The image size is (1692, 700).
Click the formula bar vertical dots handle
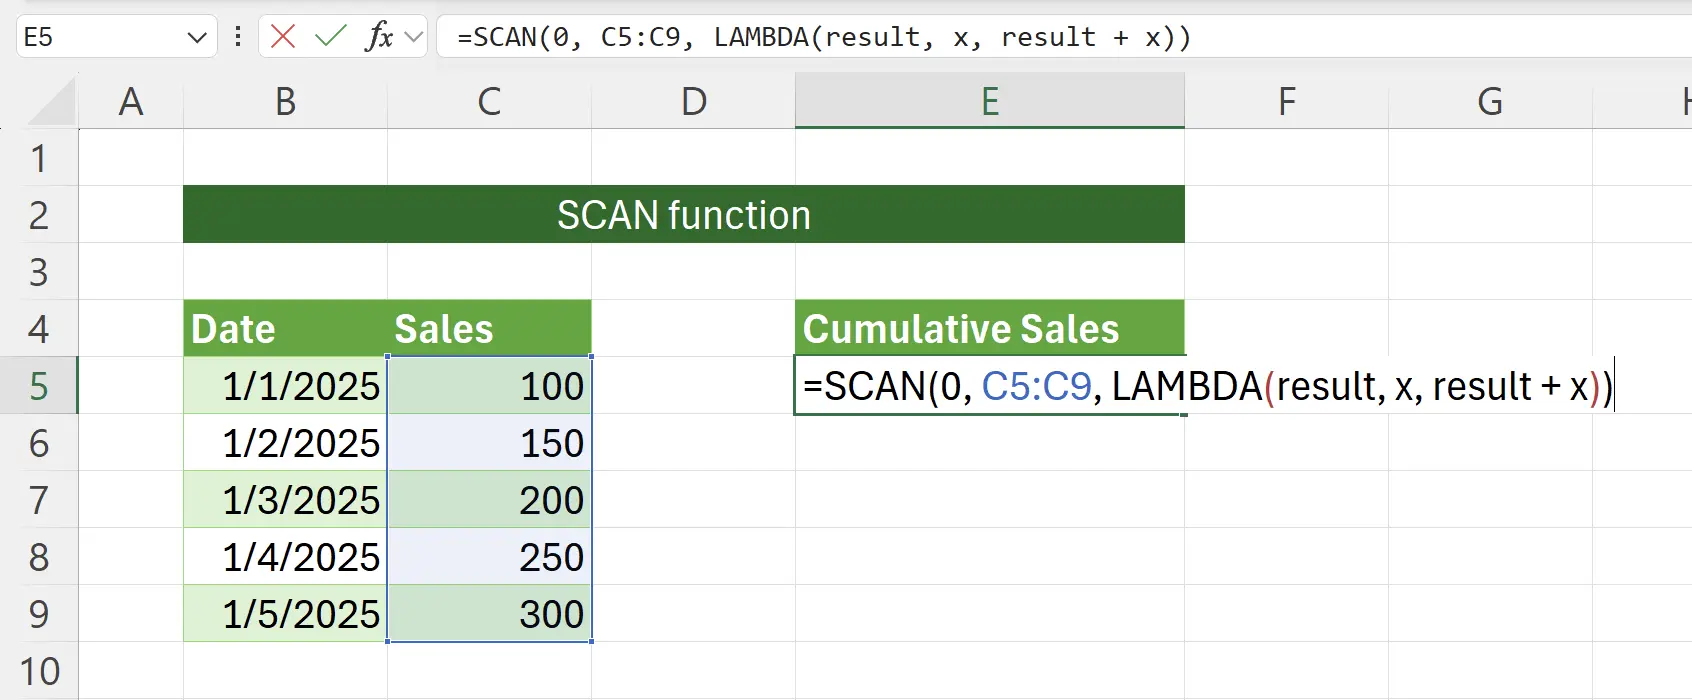coord(238,37)
